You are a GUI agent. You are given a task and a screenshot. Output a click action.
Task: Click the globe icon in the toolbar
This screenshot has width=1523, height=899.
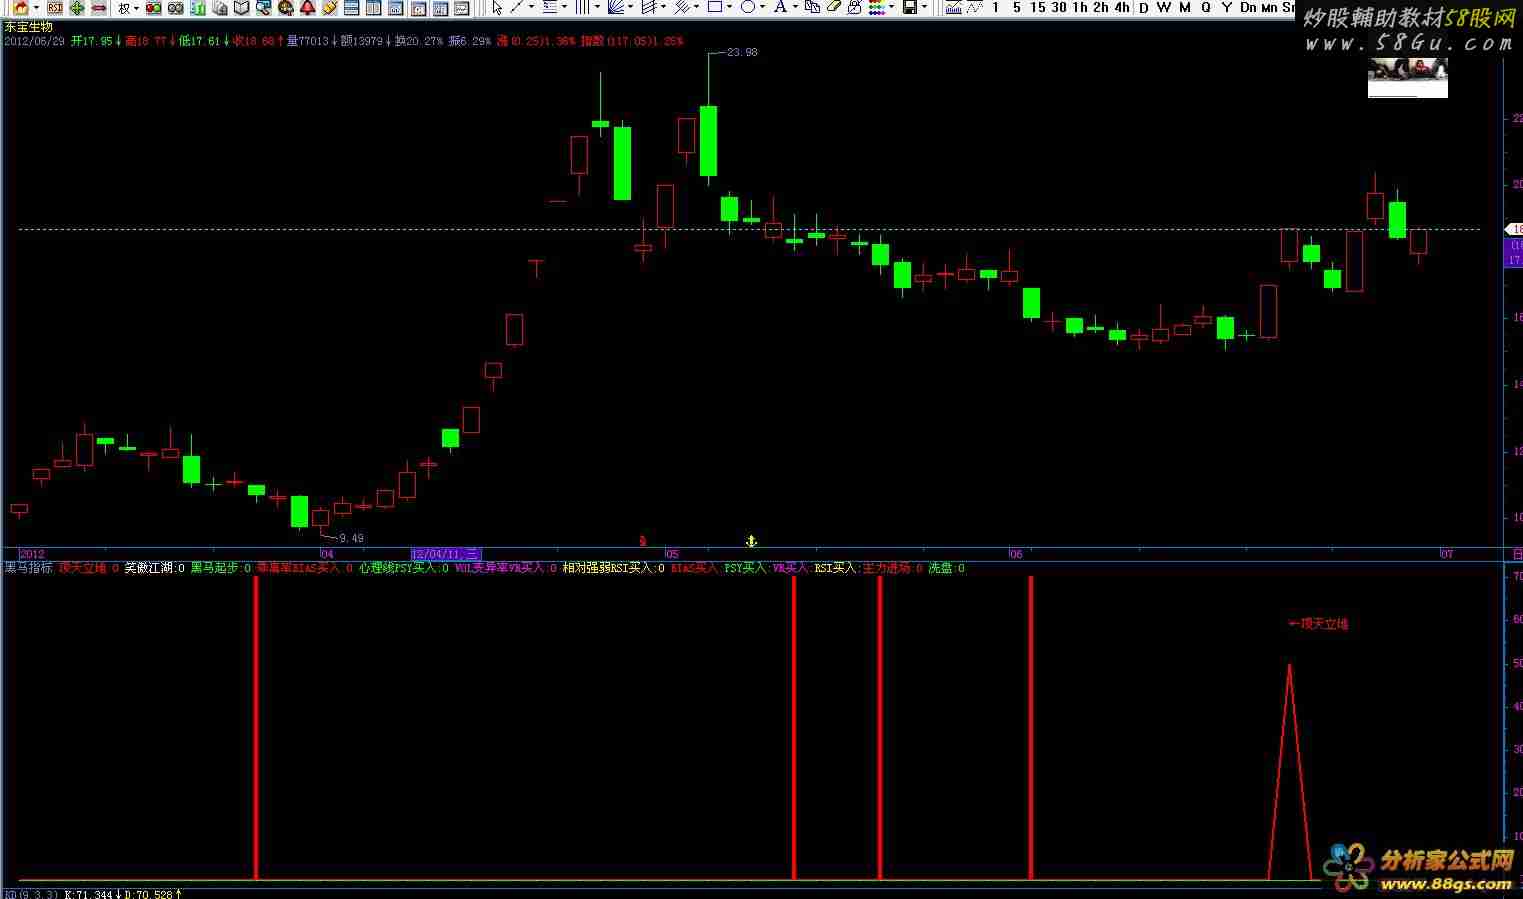click(286, 8)
